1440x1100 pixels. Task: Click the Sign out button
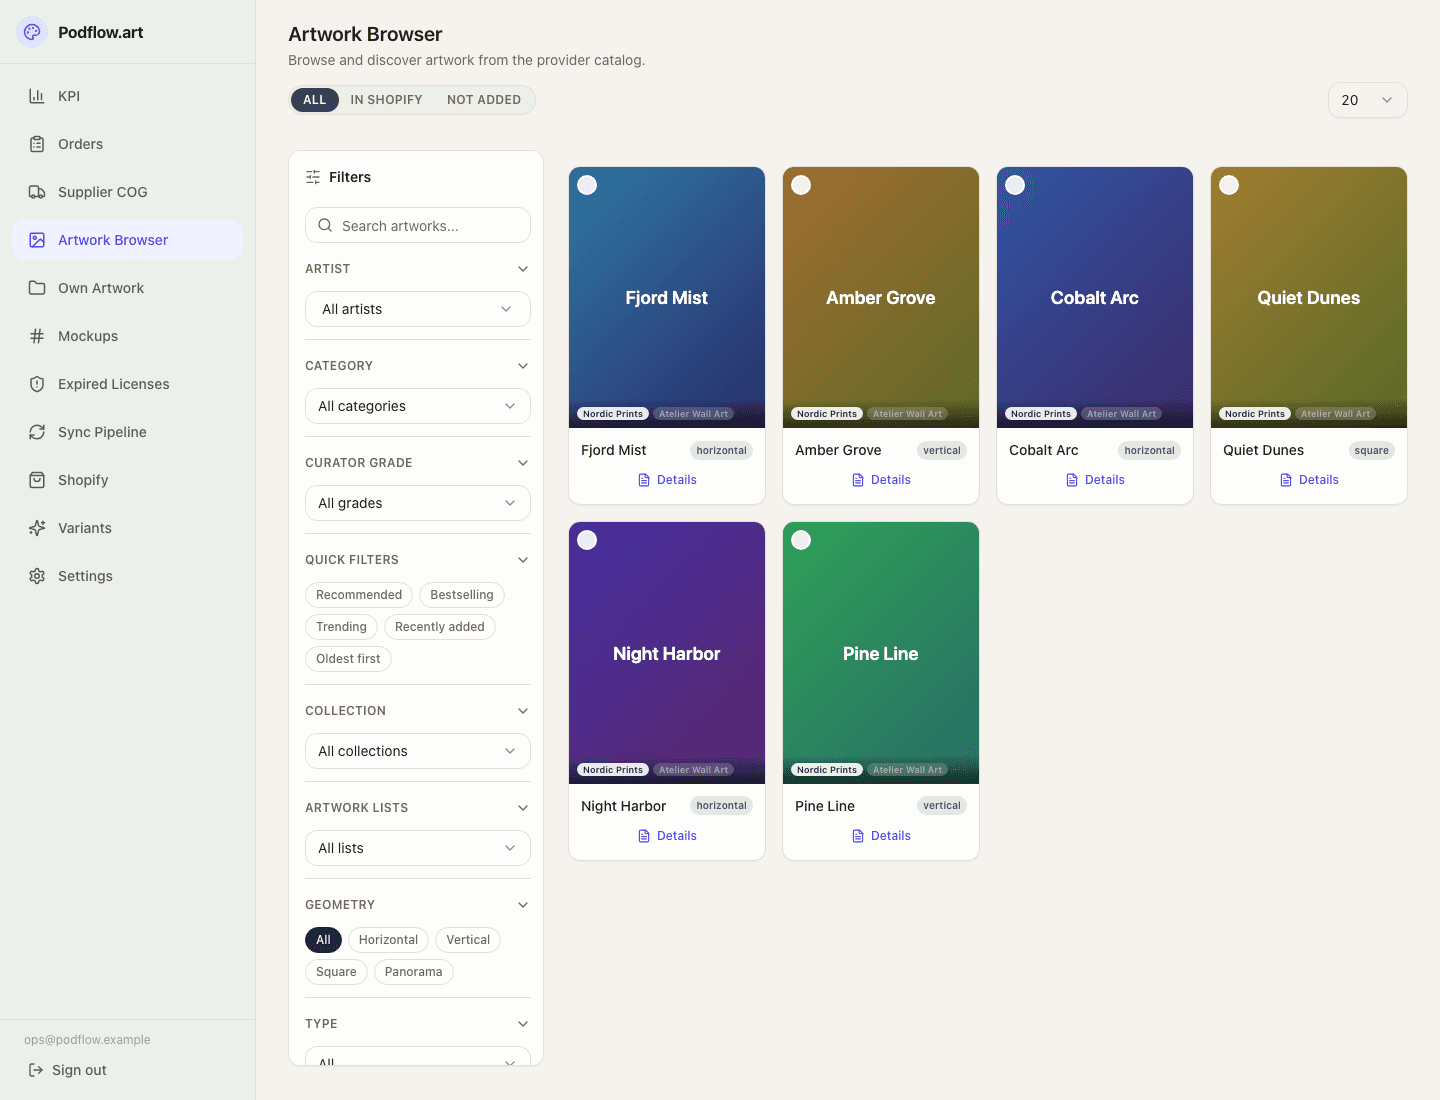(67, 1070)
